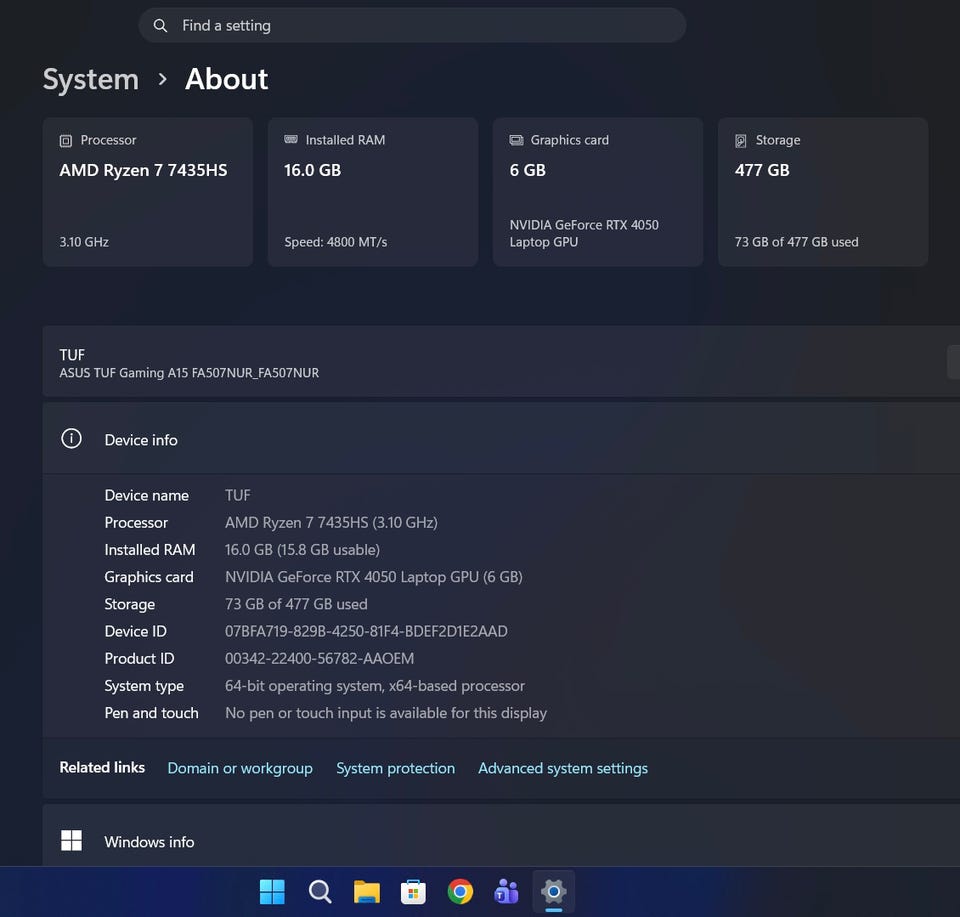
Task: Click the 477 GB storage value
Action: pos(762,170)
